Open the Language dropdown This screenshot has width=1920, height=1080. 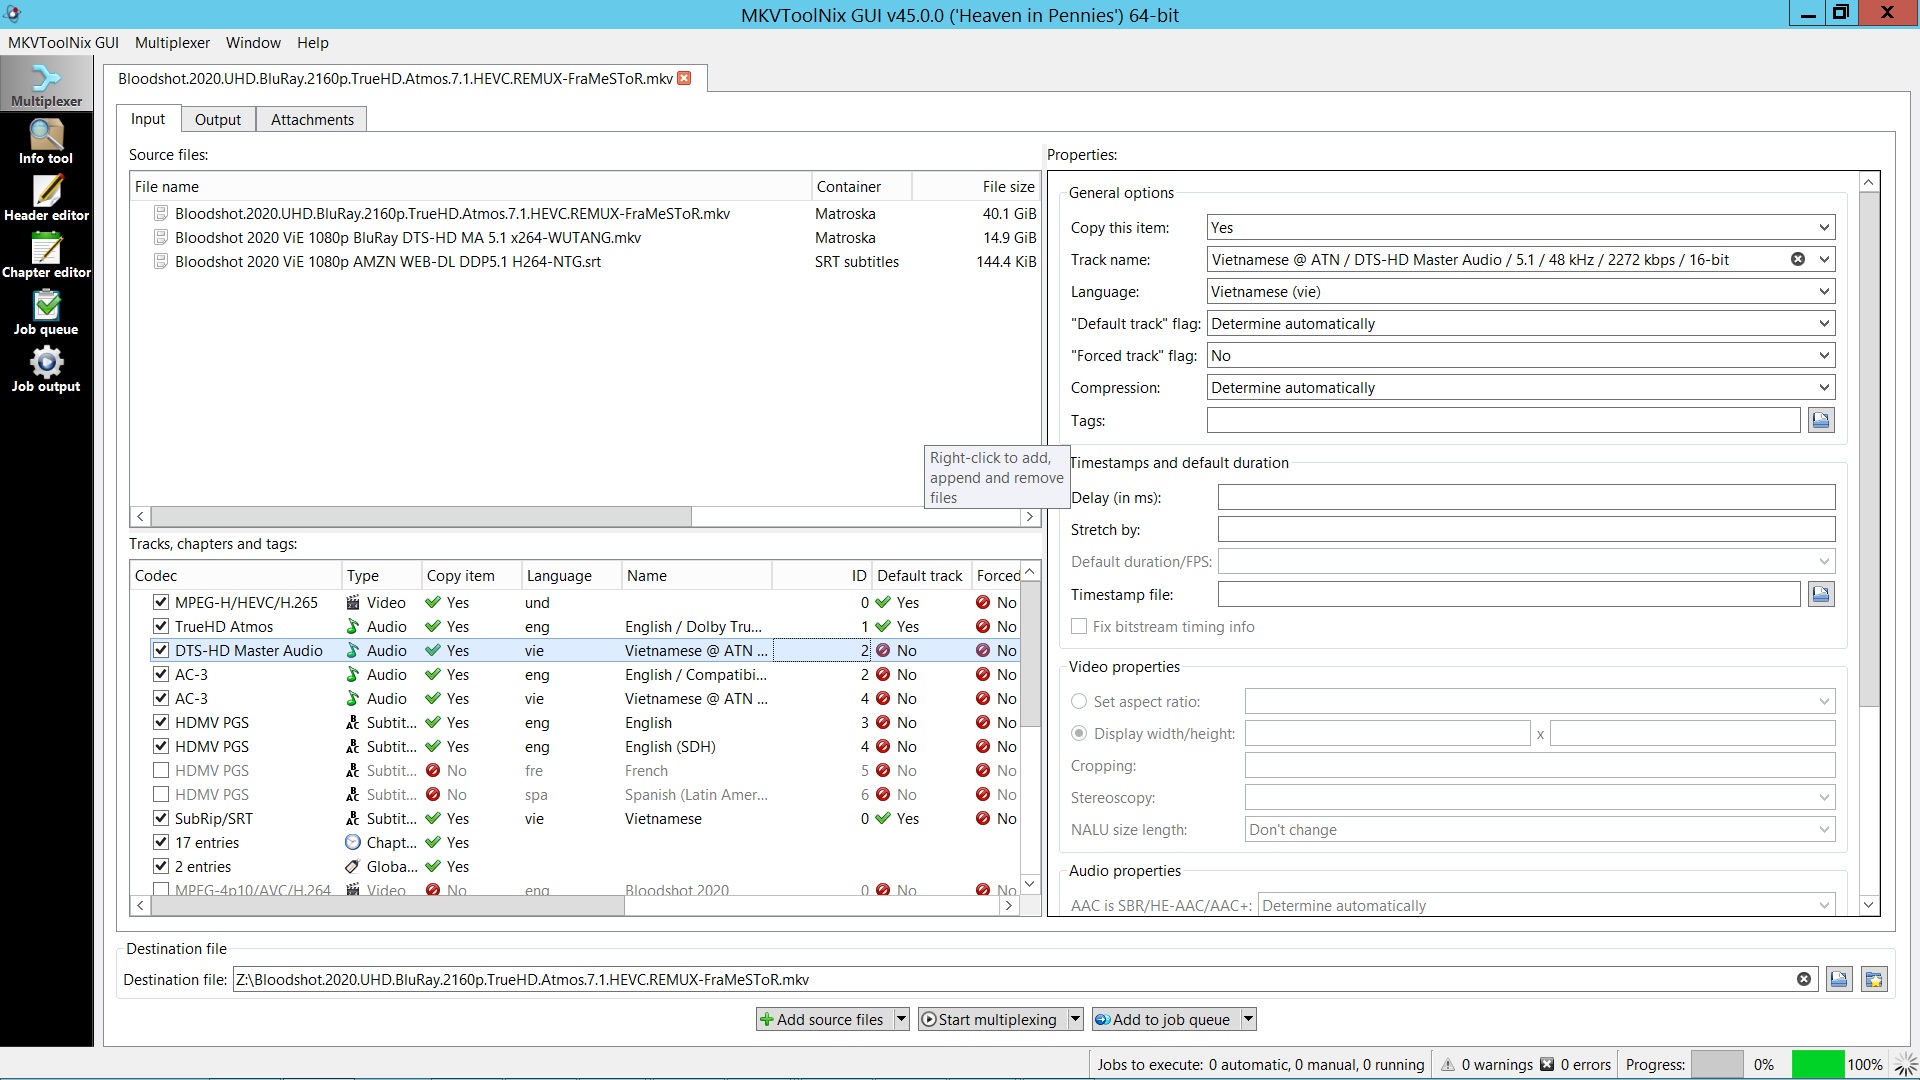point(1521,292)
